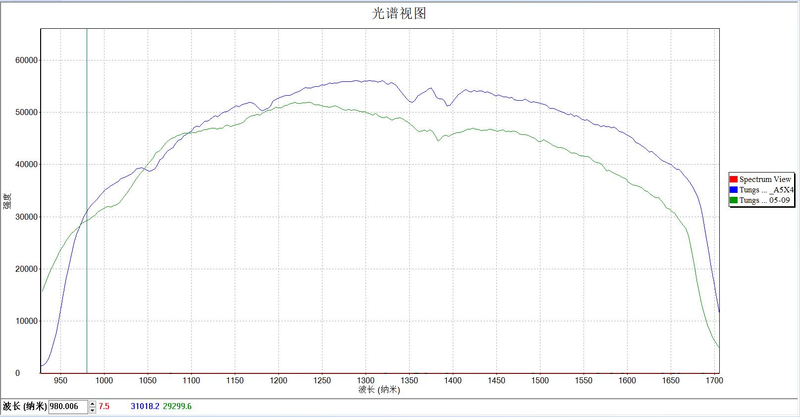Click the wavelength input field showing 980.006

tap(68, 406)
